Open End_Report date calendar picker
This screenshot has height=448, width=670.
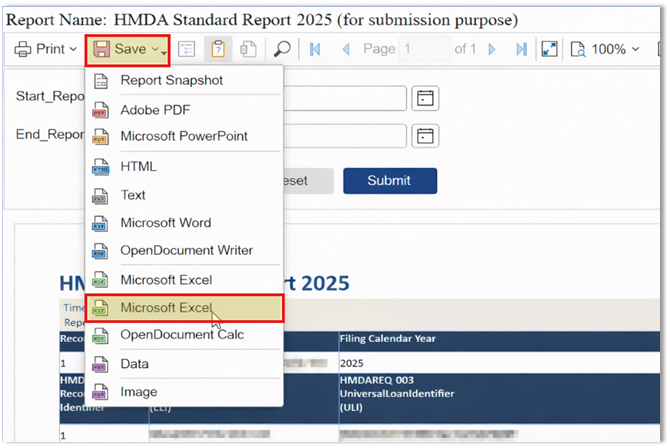(427, 136)
